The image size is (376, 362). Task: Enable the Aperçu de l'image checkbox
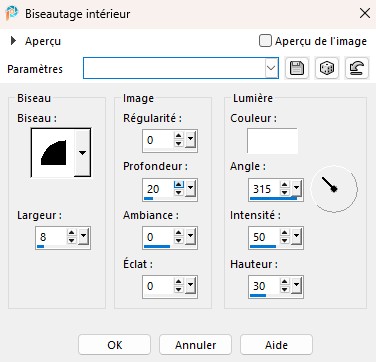coord(265,41)
